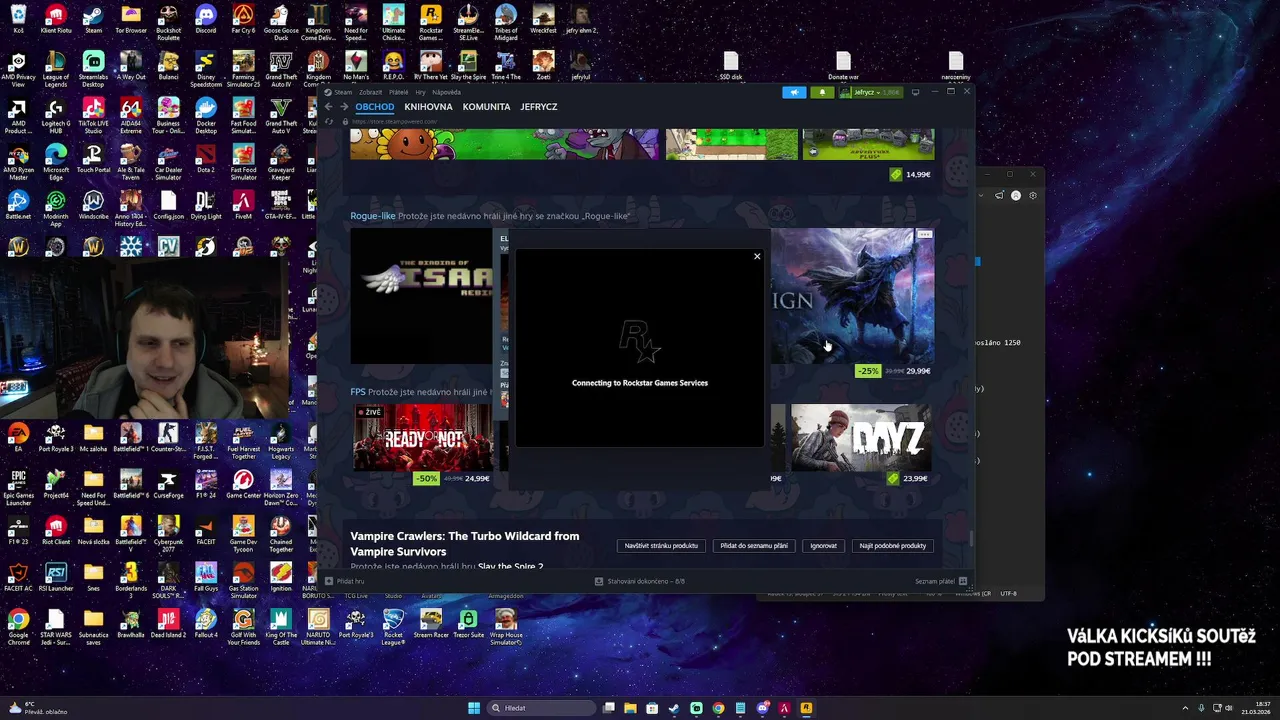Open Steam announcements megaphone button

[x=794, y=92]
